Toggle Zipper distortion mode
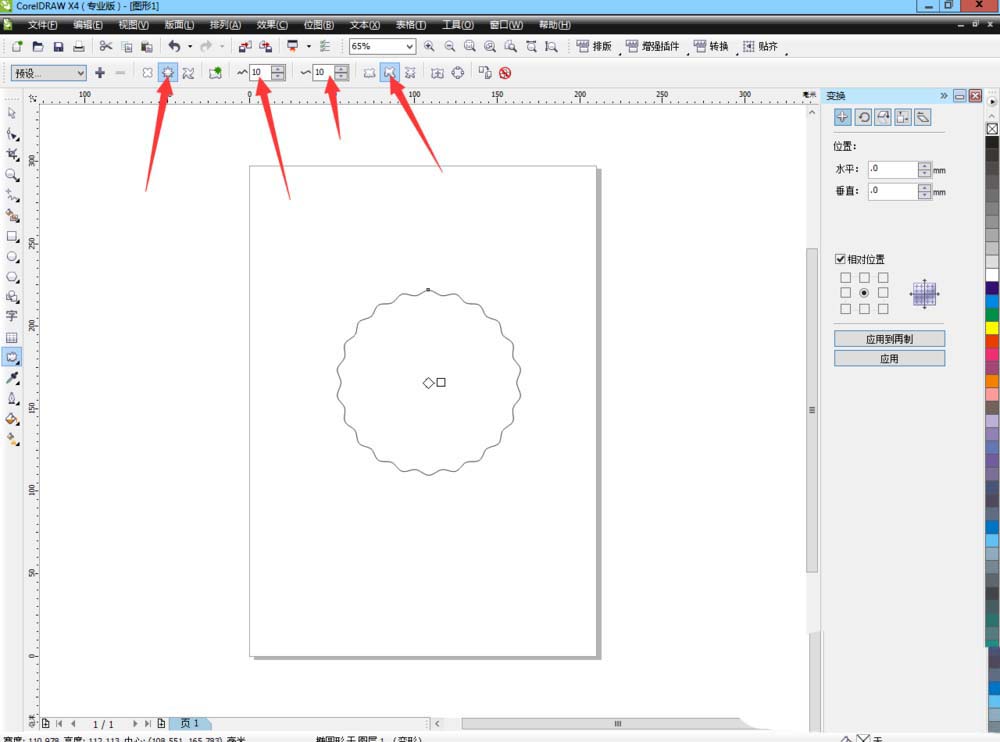The height and width of the screenshot is (742, 1000). [168, 73]
